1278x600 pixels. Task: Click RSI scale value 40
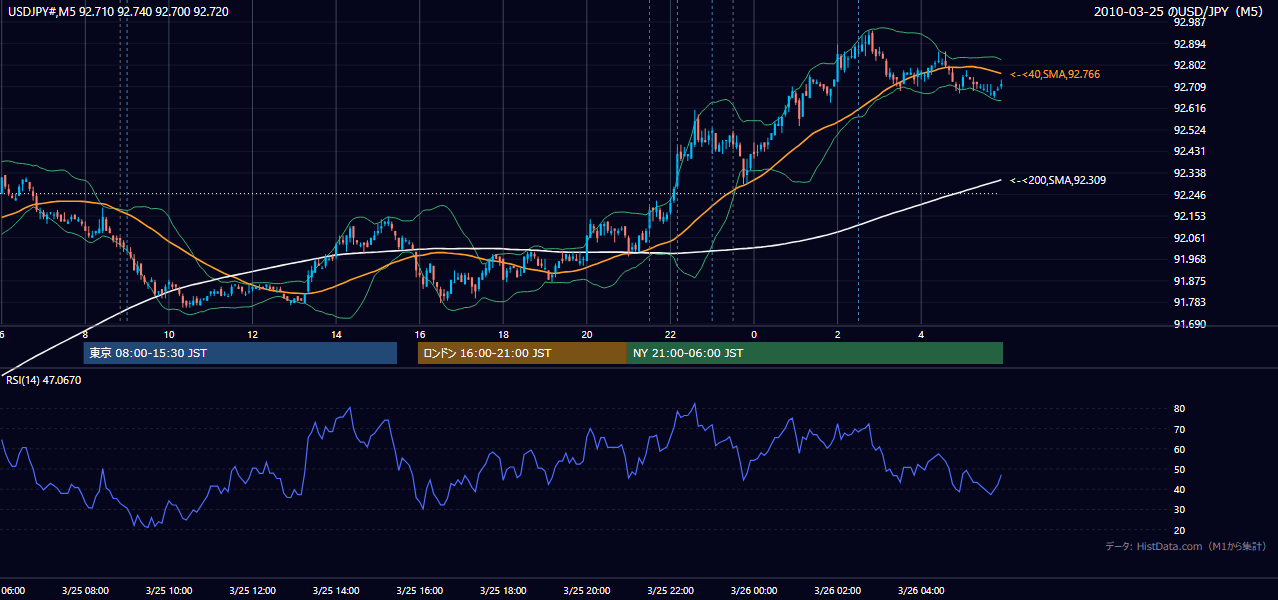(1179, 489)
